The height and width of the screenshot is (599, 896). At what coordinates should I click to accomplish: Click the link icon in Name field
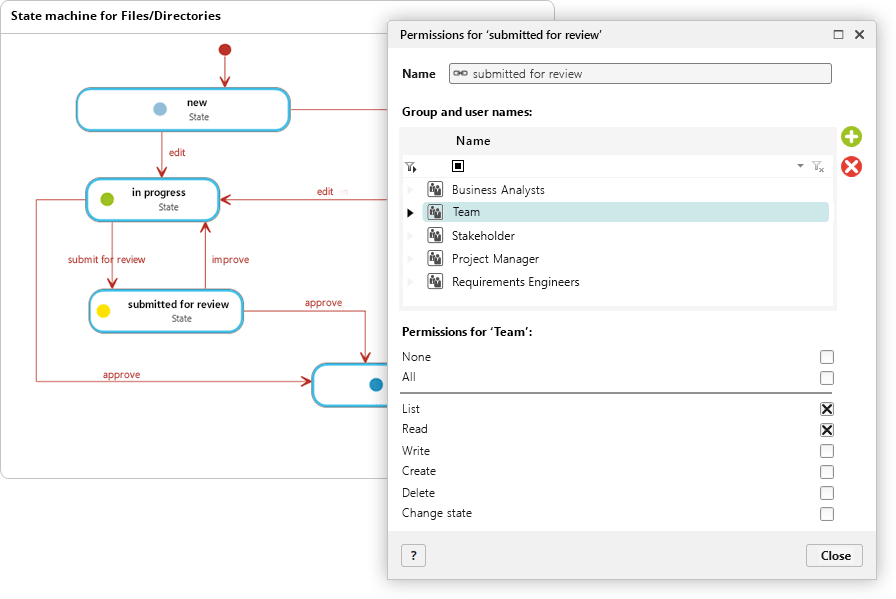(461, 73)
